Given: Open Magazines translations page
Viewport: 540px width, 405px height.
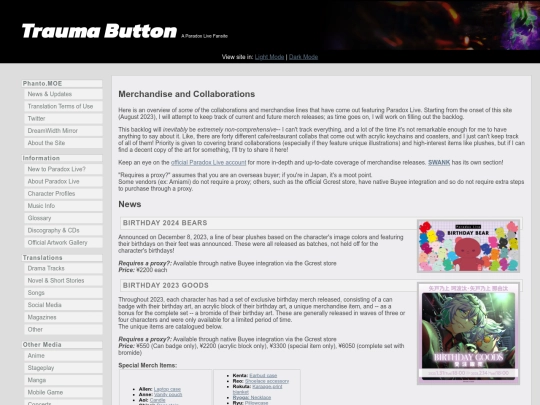Looking at the screenshot, I should tap(63, 317).
